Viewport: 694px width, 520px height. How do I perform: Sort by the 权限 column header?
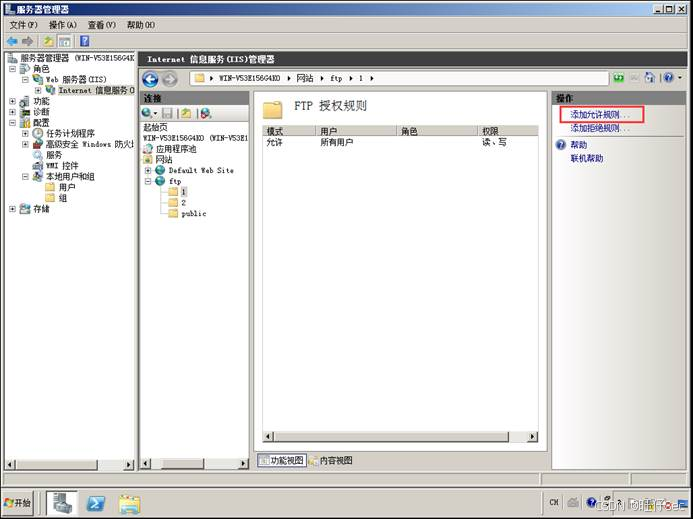pos(508,131)
